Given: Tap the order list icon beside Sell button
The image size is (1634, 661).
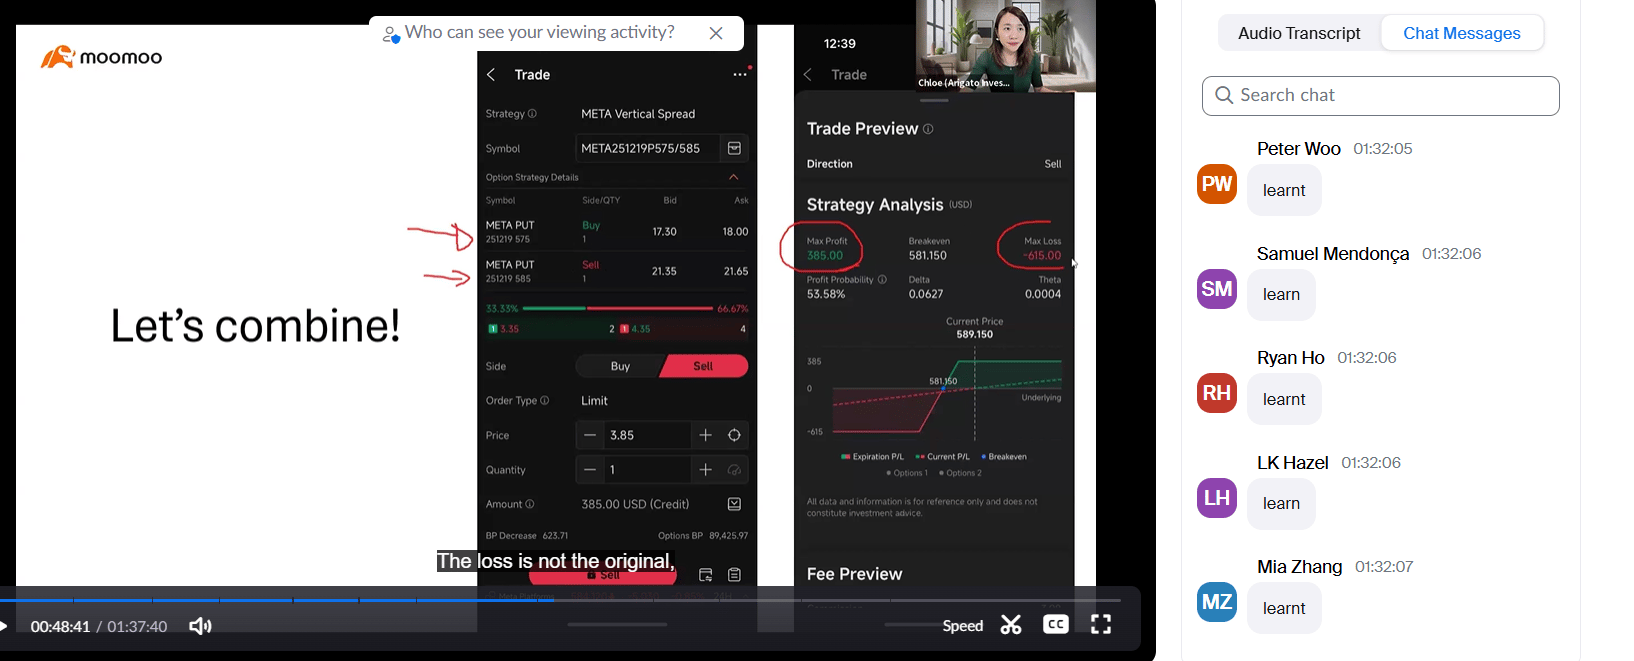Looking at the screenshot, I should 705,575.
